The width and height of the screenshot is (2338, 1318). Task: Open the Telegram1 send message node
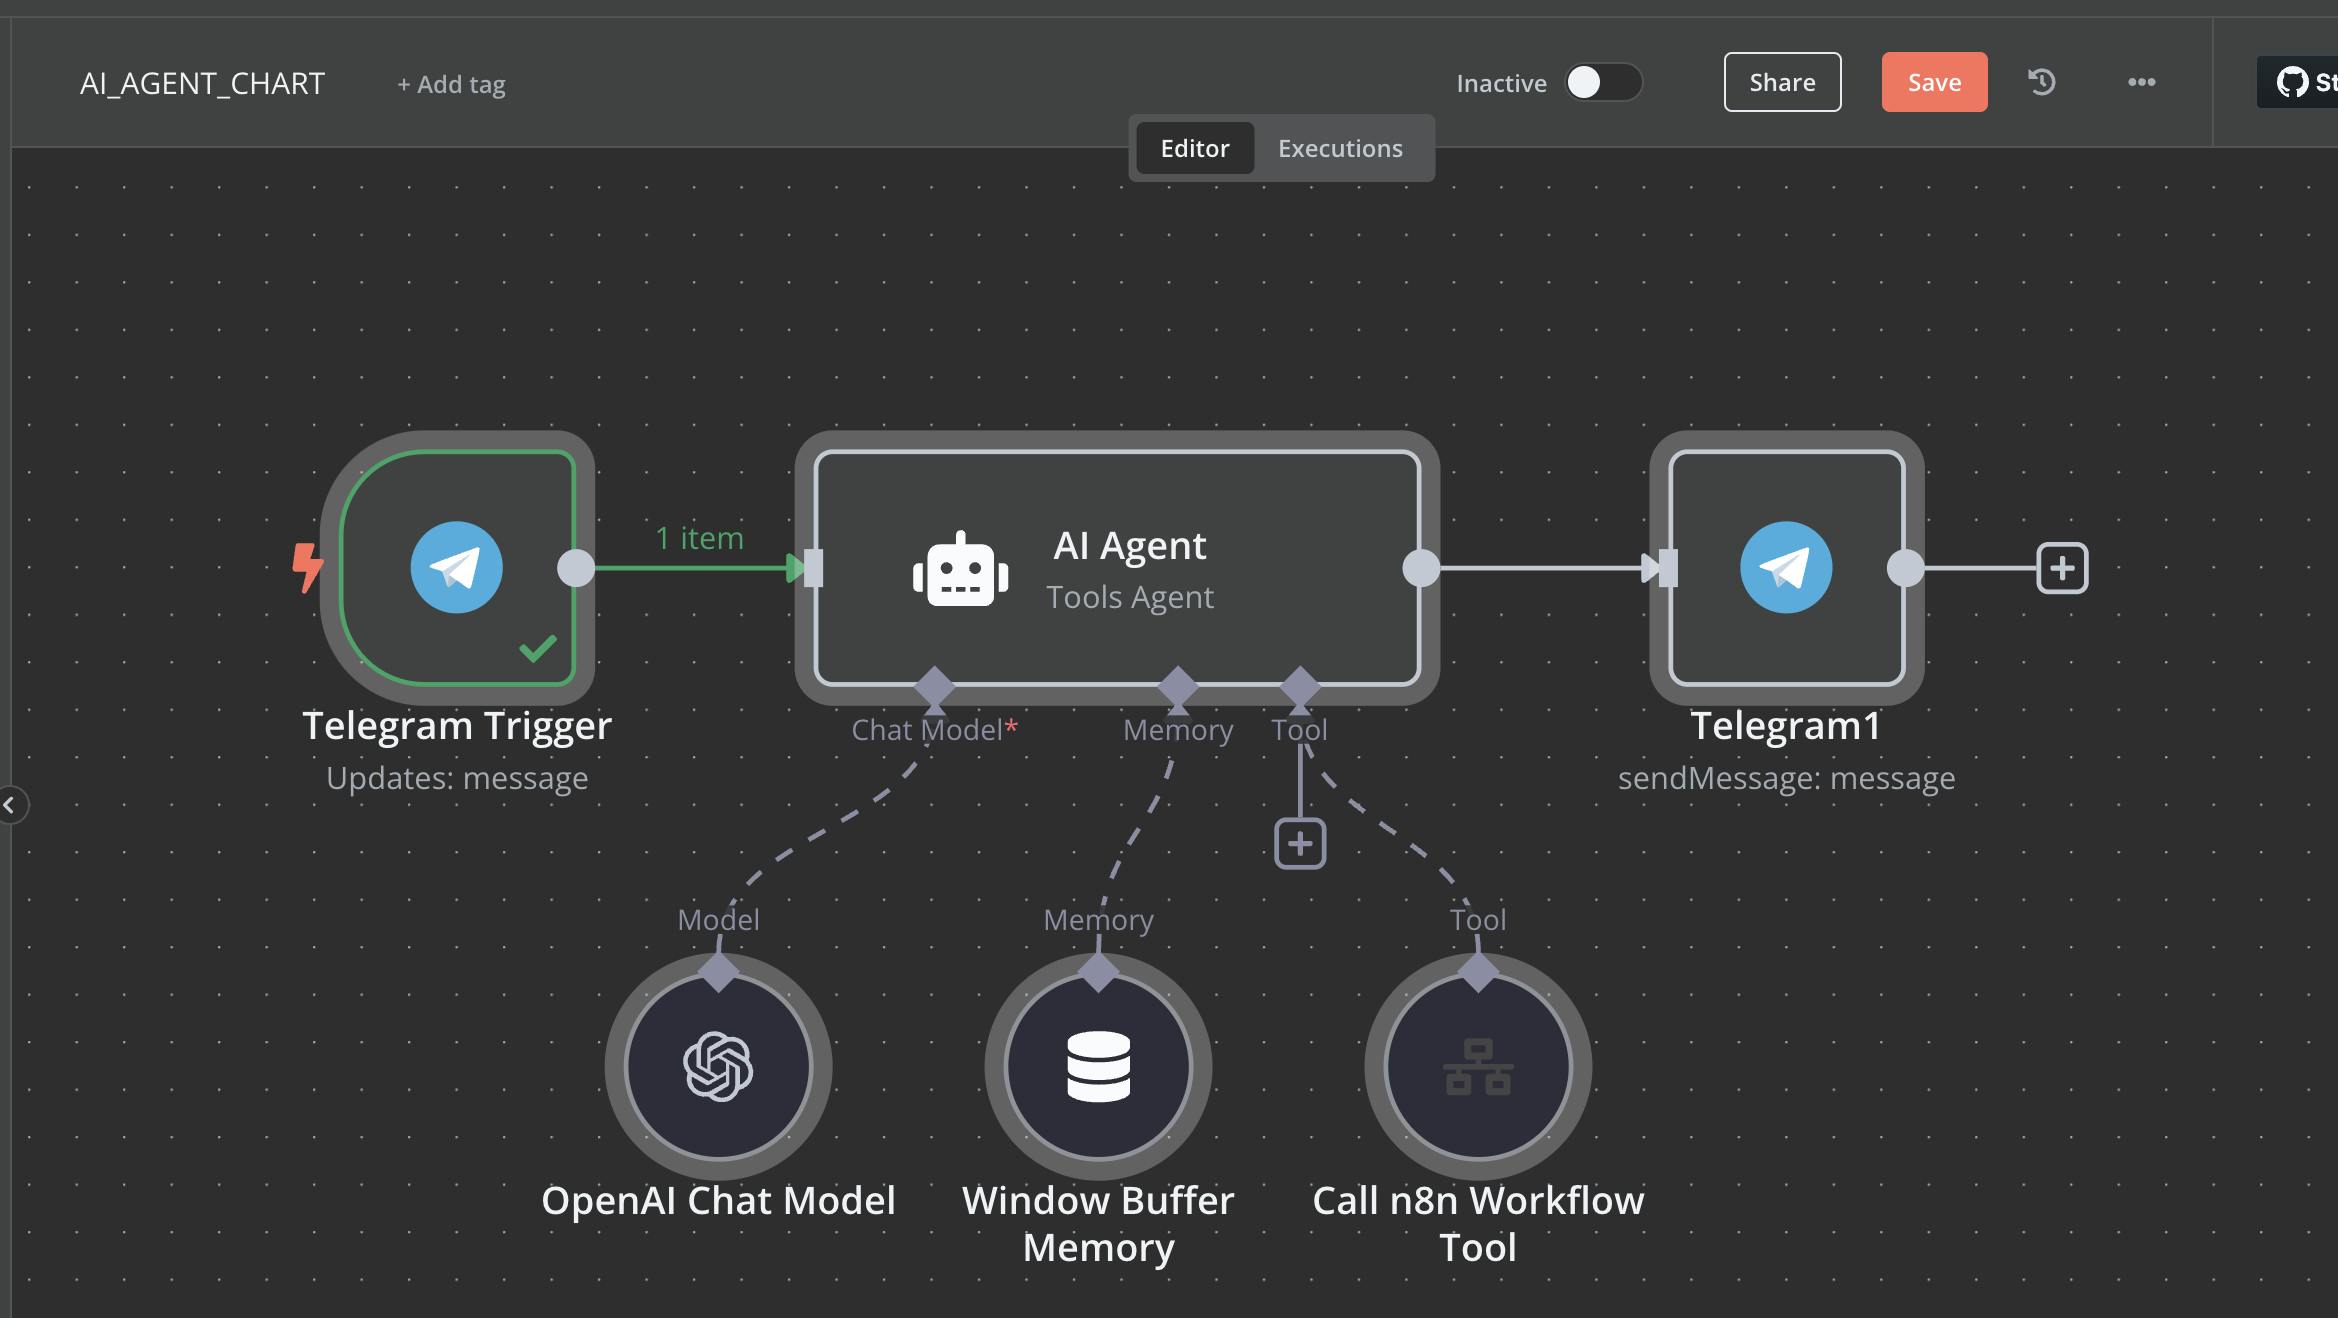pyautogui.click(x=1786, y=567)
